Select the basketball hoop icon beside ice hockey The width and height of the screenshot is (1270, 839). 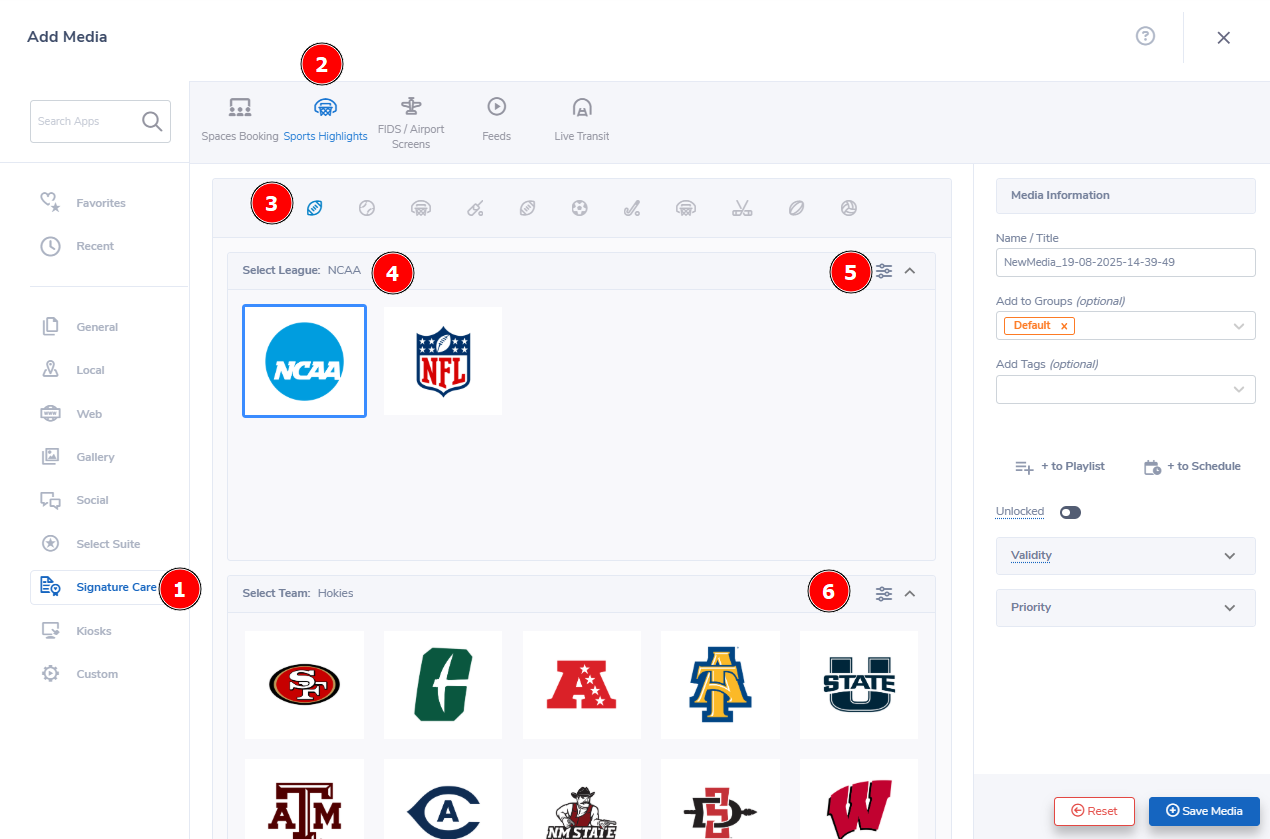685,208
